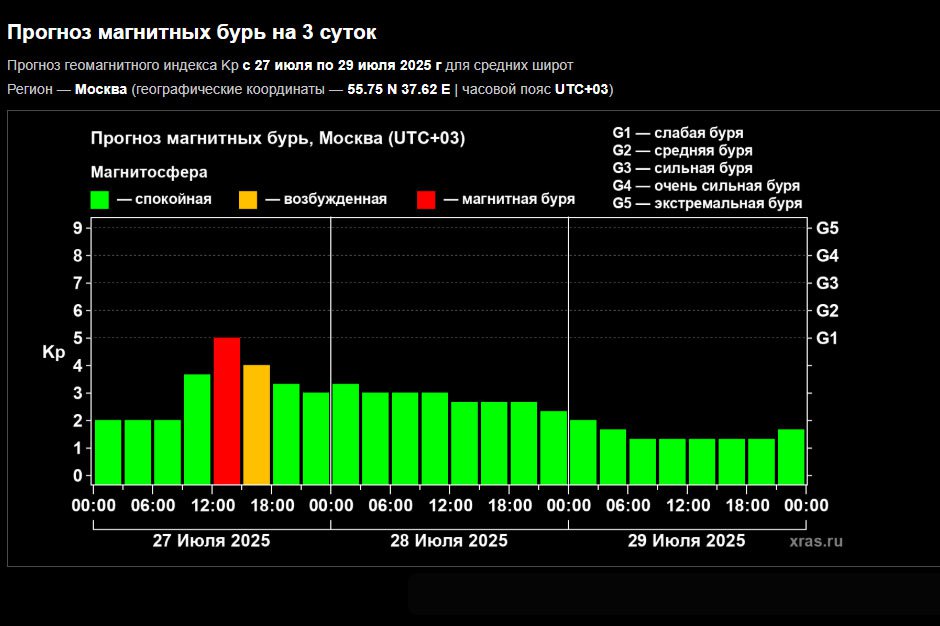Click the '— магнитная буря' legend label
940x626 pixels.
pos(509,199)
